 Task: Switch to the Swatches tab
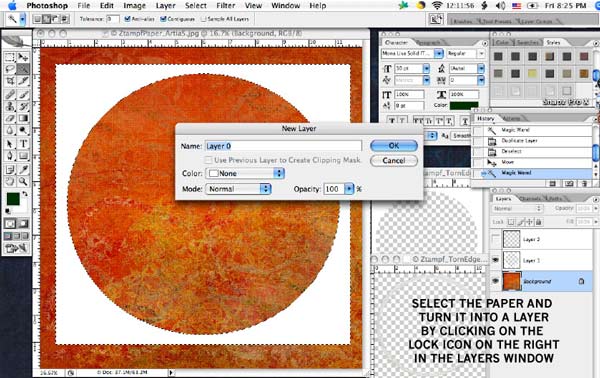pyautogui.click(x=527, y=42)
